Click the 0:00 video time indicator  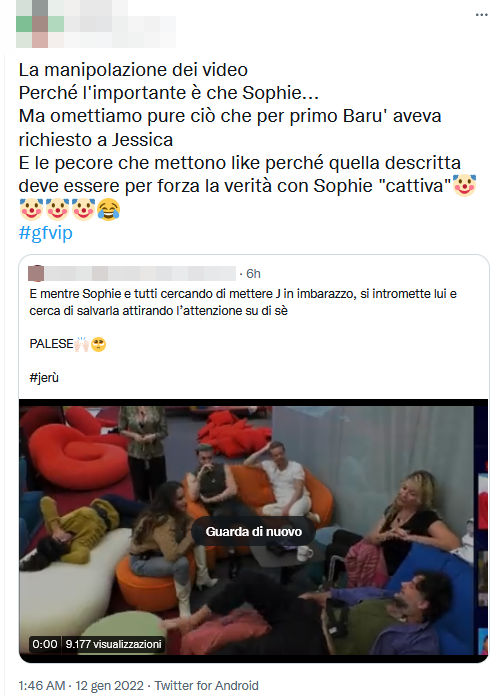tap(45, 644)
